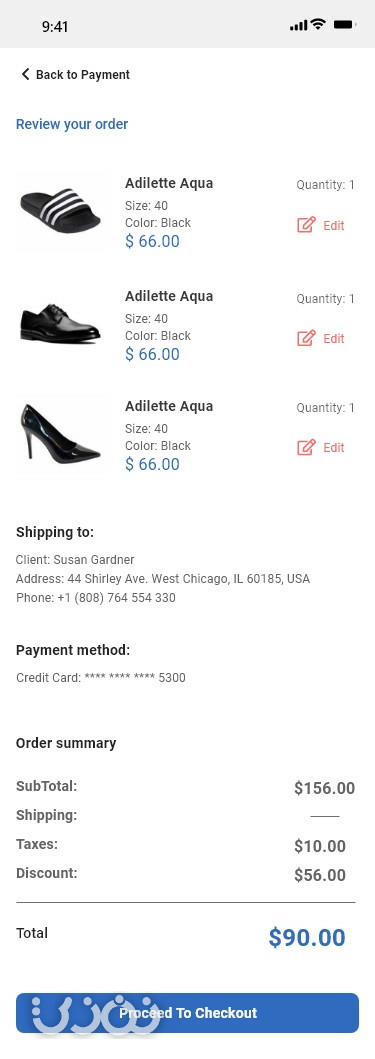
Task: Click the Proceed To Checkout button
Action: 187,1012
